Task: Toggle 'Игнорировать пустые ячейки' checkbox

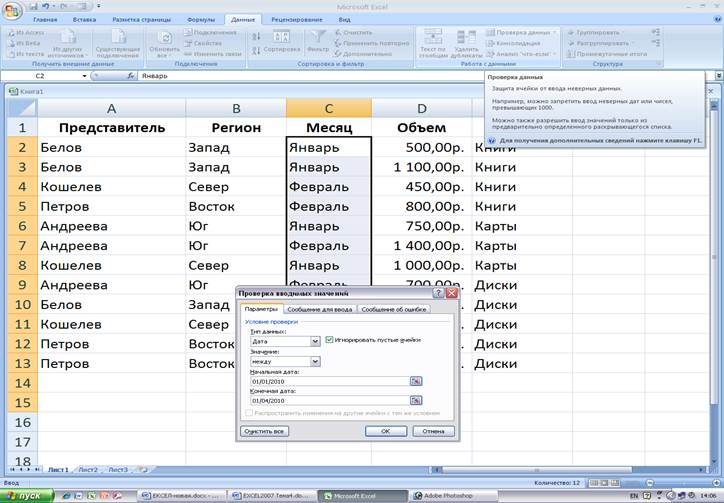Action: click(x=330, y=340)
